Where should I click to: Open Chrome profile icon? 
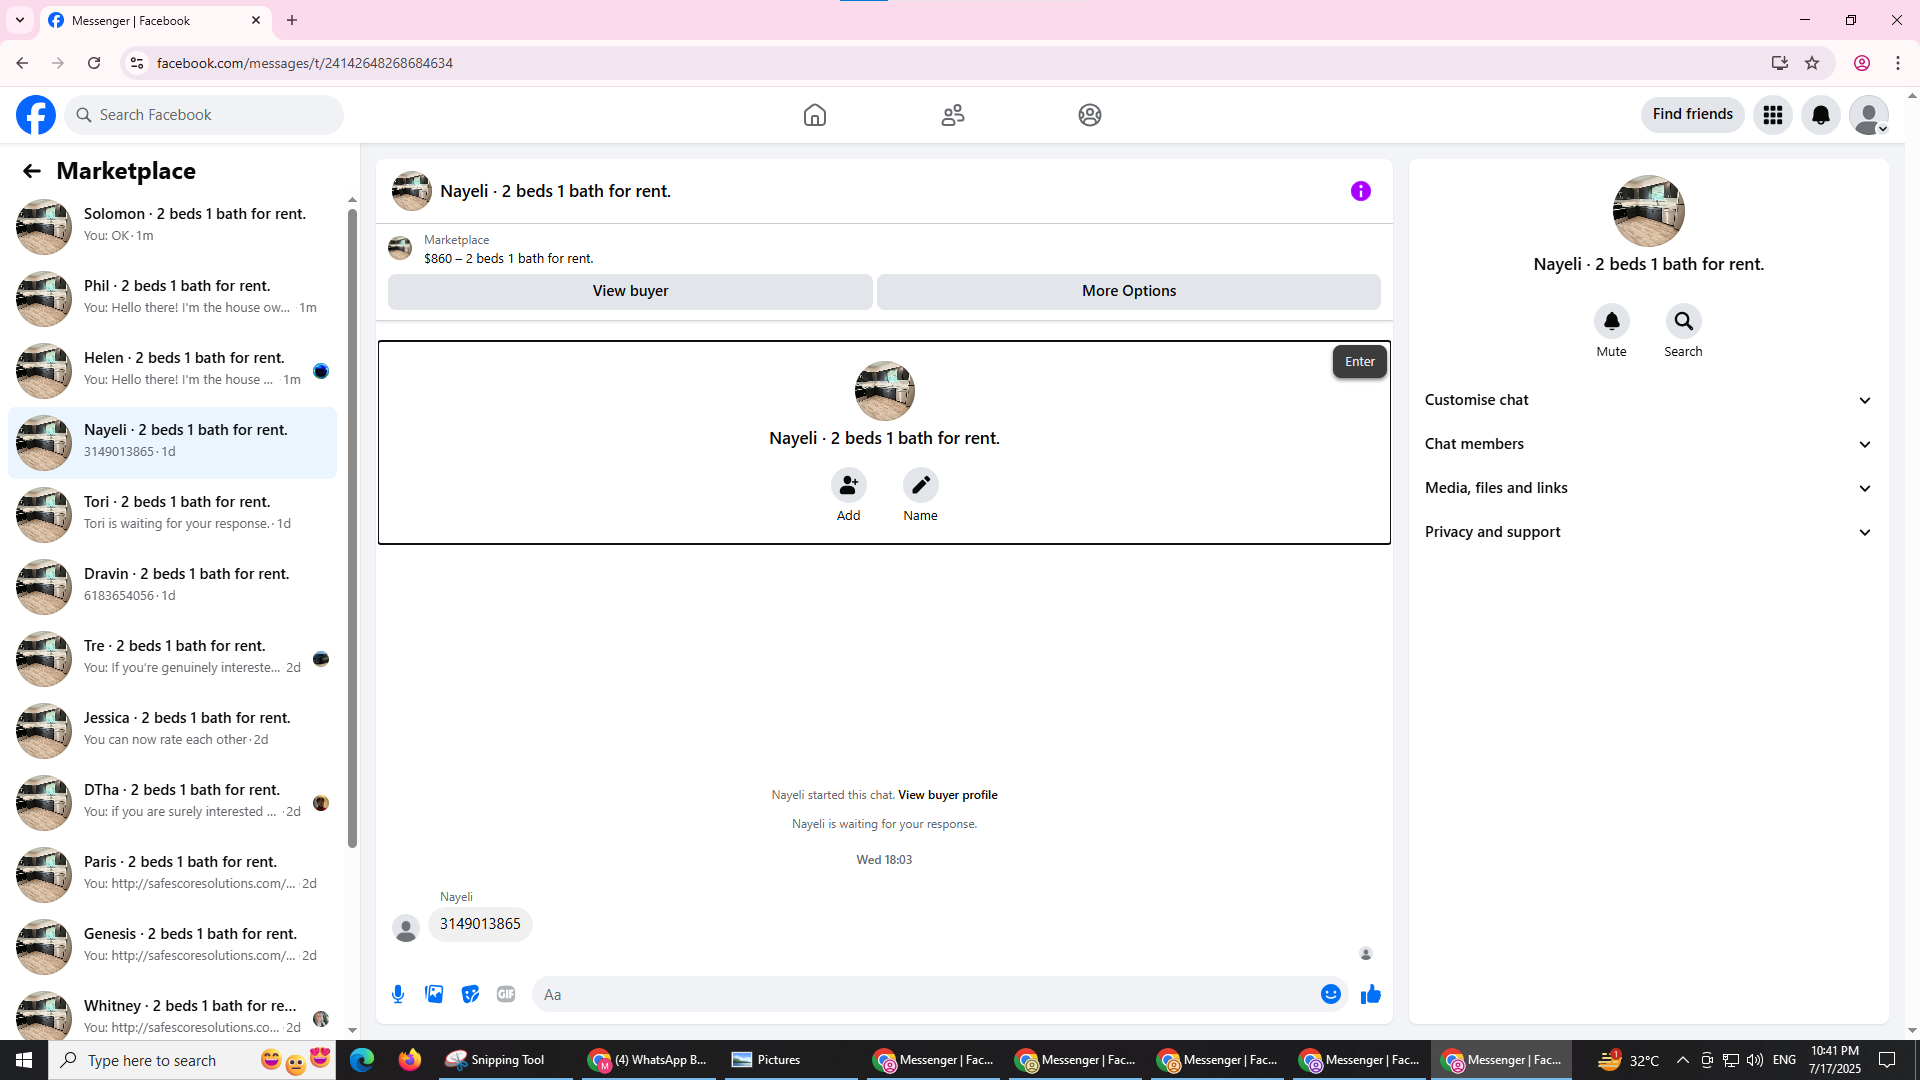pos(1862,63)
